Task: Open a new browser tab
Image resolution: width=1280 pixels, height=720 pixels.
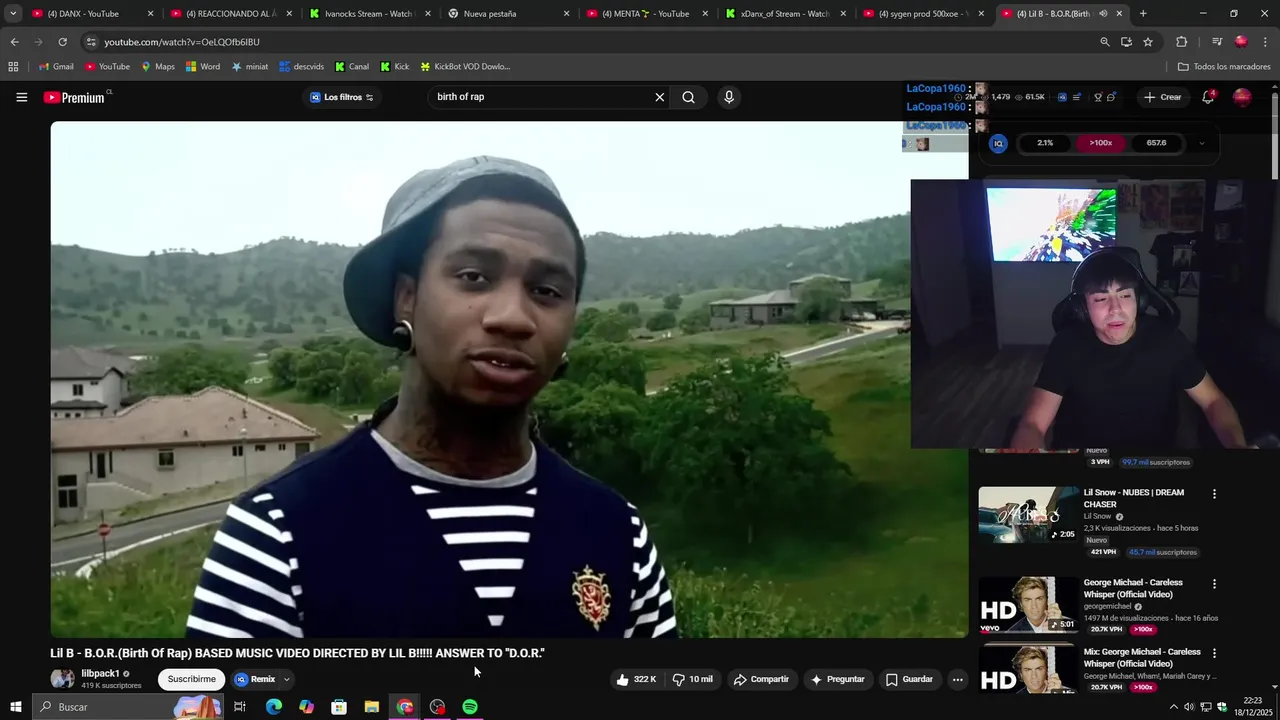Action: [1143, 14]
